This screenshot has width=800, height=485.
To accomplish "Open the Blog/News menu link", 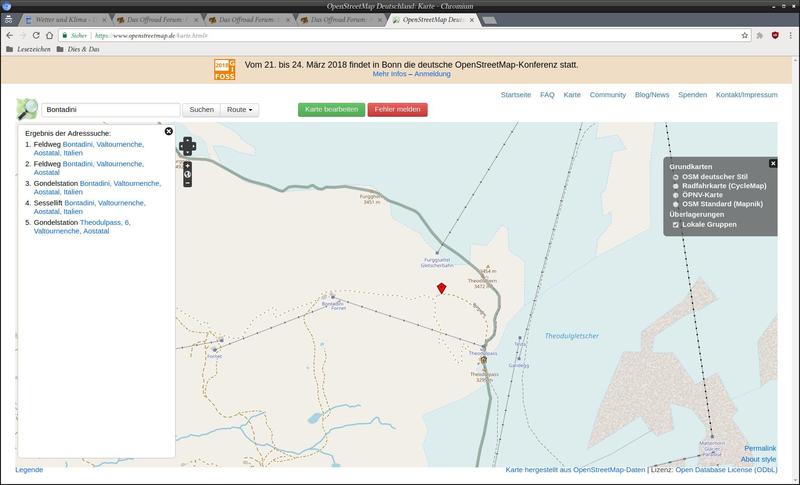I will pos(652,95).
